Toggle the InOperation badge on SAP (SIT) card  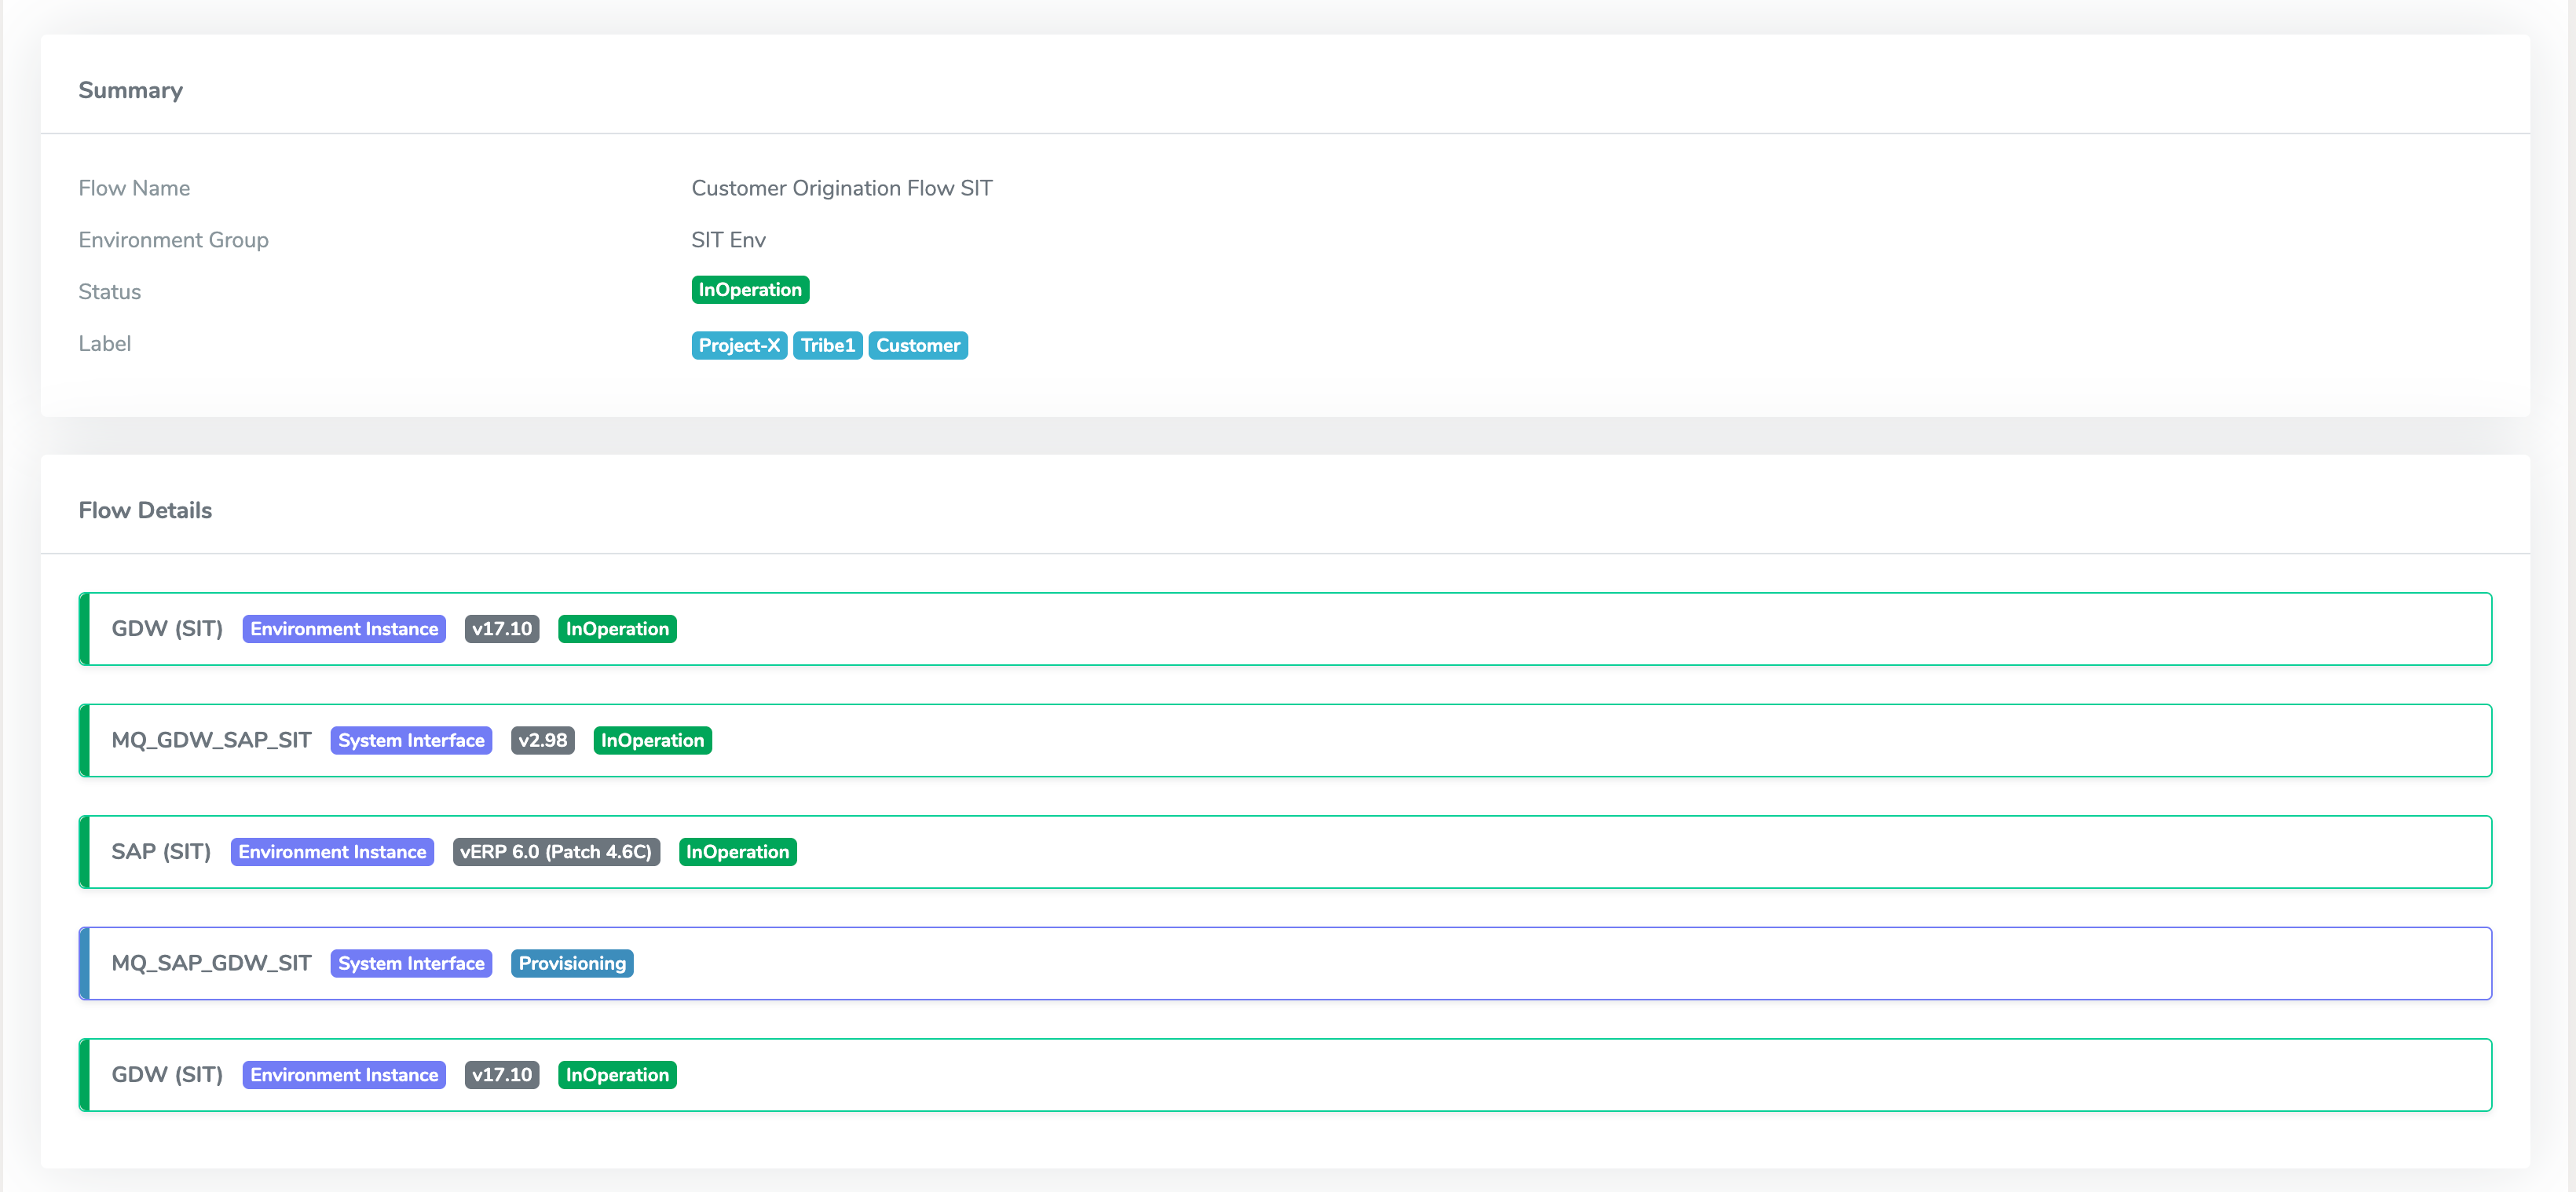[737, 851]
